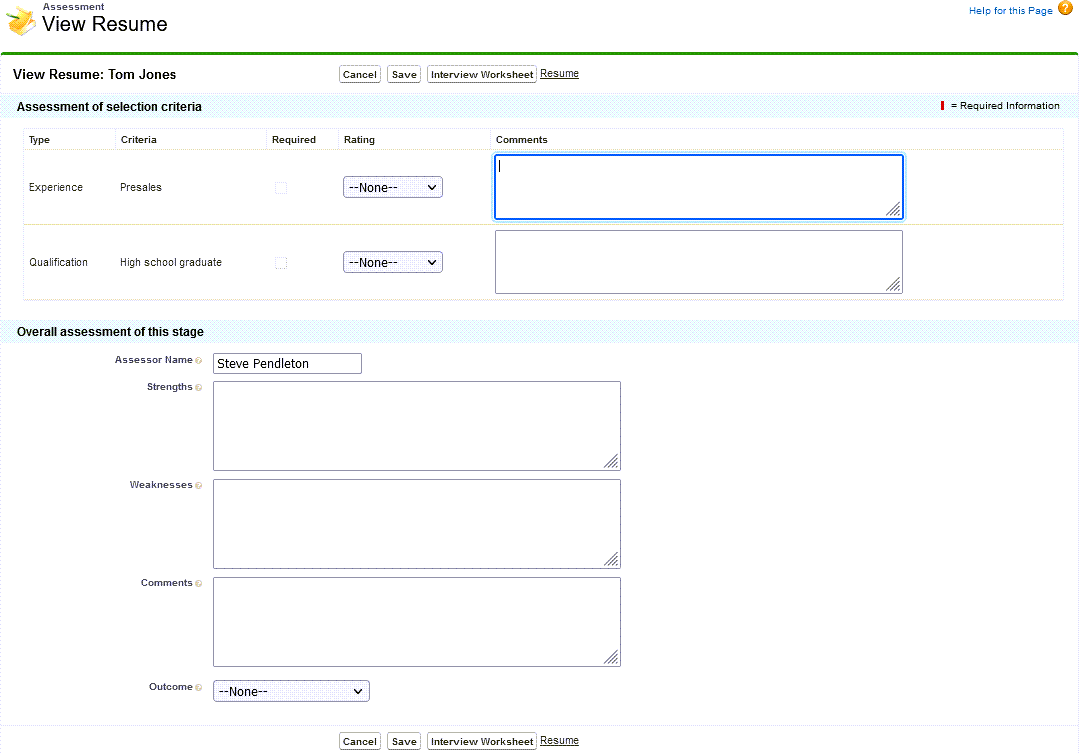Click the bottom Cancel button
Image resolution: width=1079 pixels, height=756 pixels.
point(359,742)
